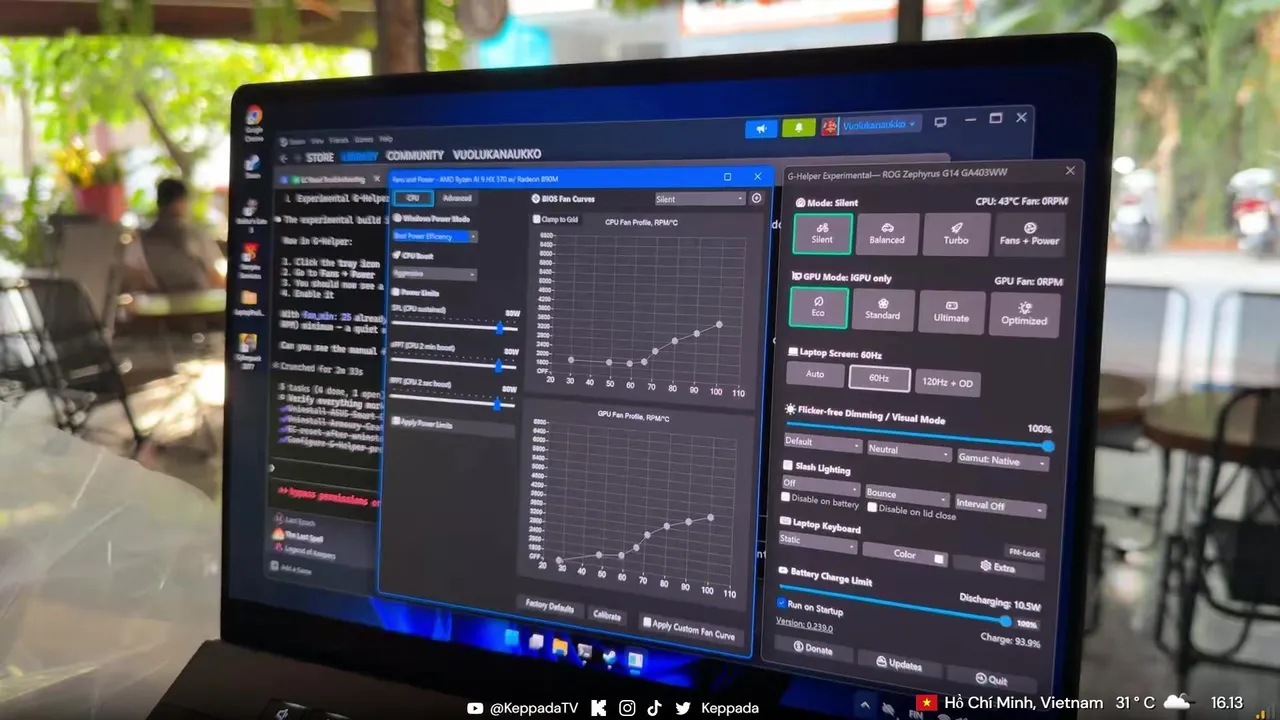
Task: Choose the Optimized GPU mode
Action: [x=1024, y=314]
